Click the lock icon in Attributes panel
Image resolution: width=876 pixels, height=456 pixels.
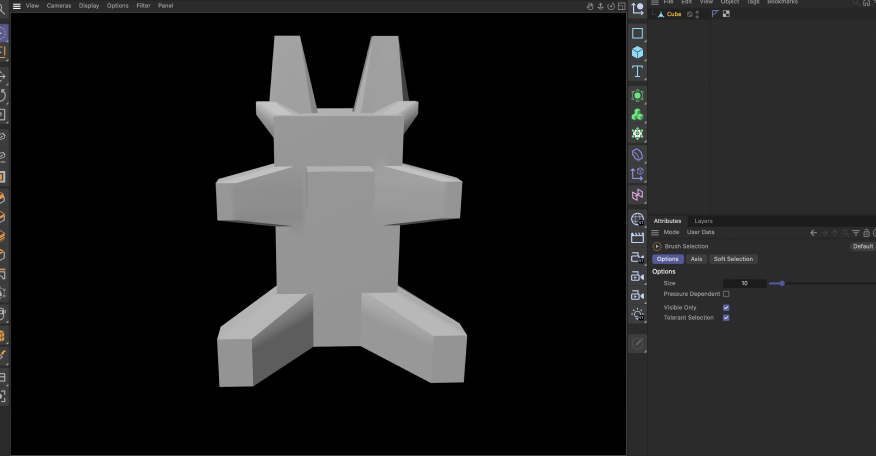[866, 232]
